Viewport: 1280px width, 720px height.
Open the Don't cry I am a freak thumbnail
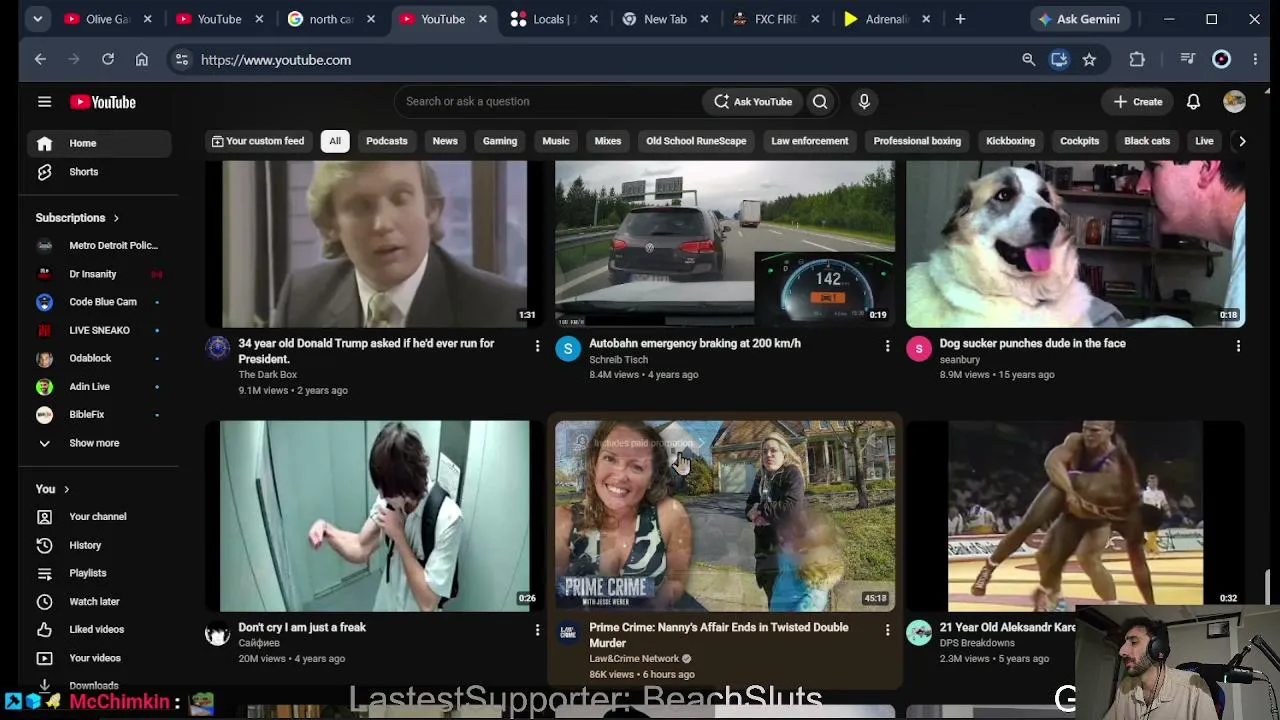[375, 516]
